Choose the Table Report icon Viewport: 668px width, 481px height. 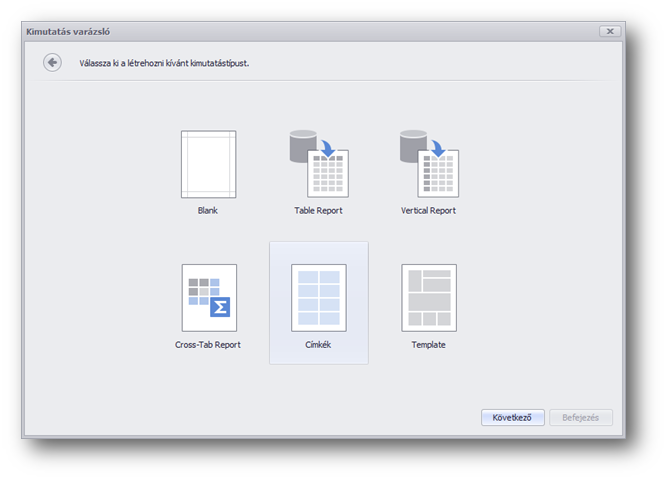click(318, 164)
